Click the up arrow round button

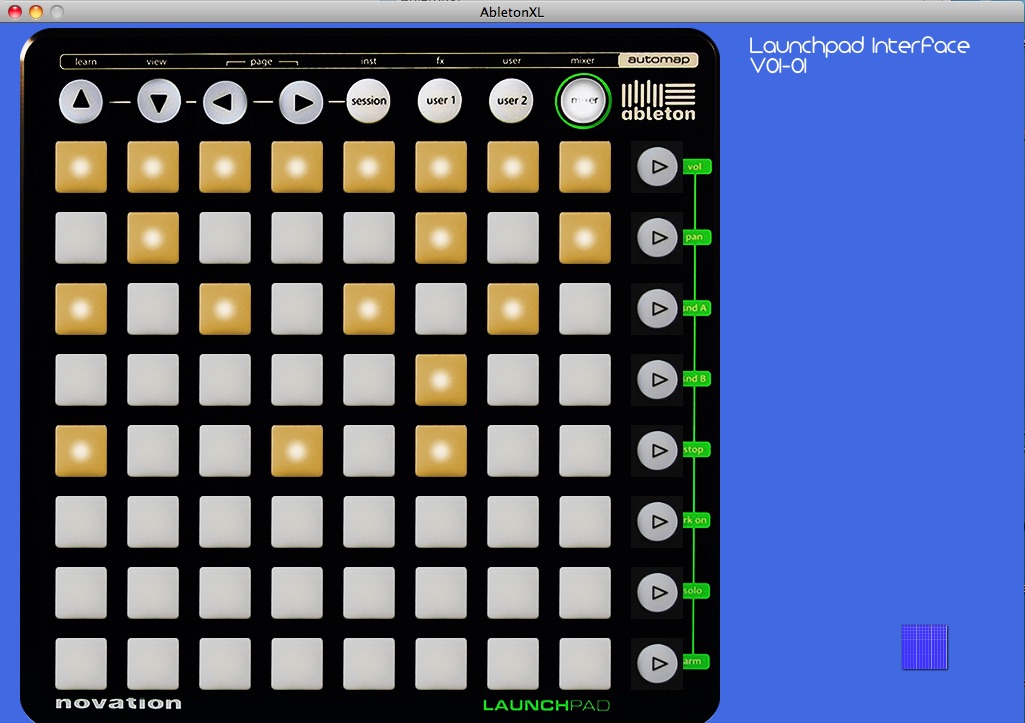tap(81, 101)
